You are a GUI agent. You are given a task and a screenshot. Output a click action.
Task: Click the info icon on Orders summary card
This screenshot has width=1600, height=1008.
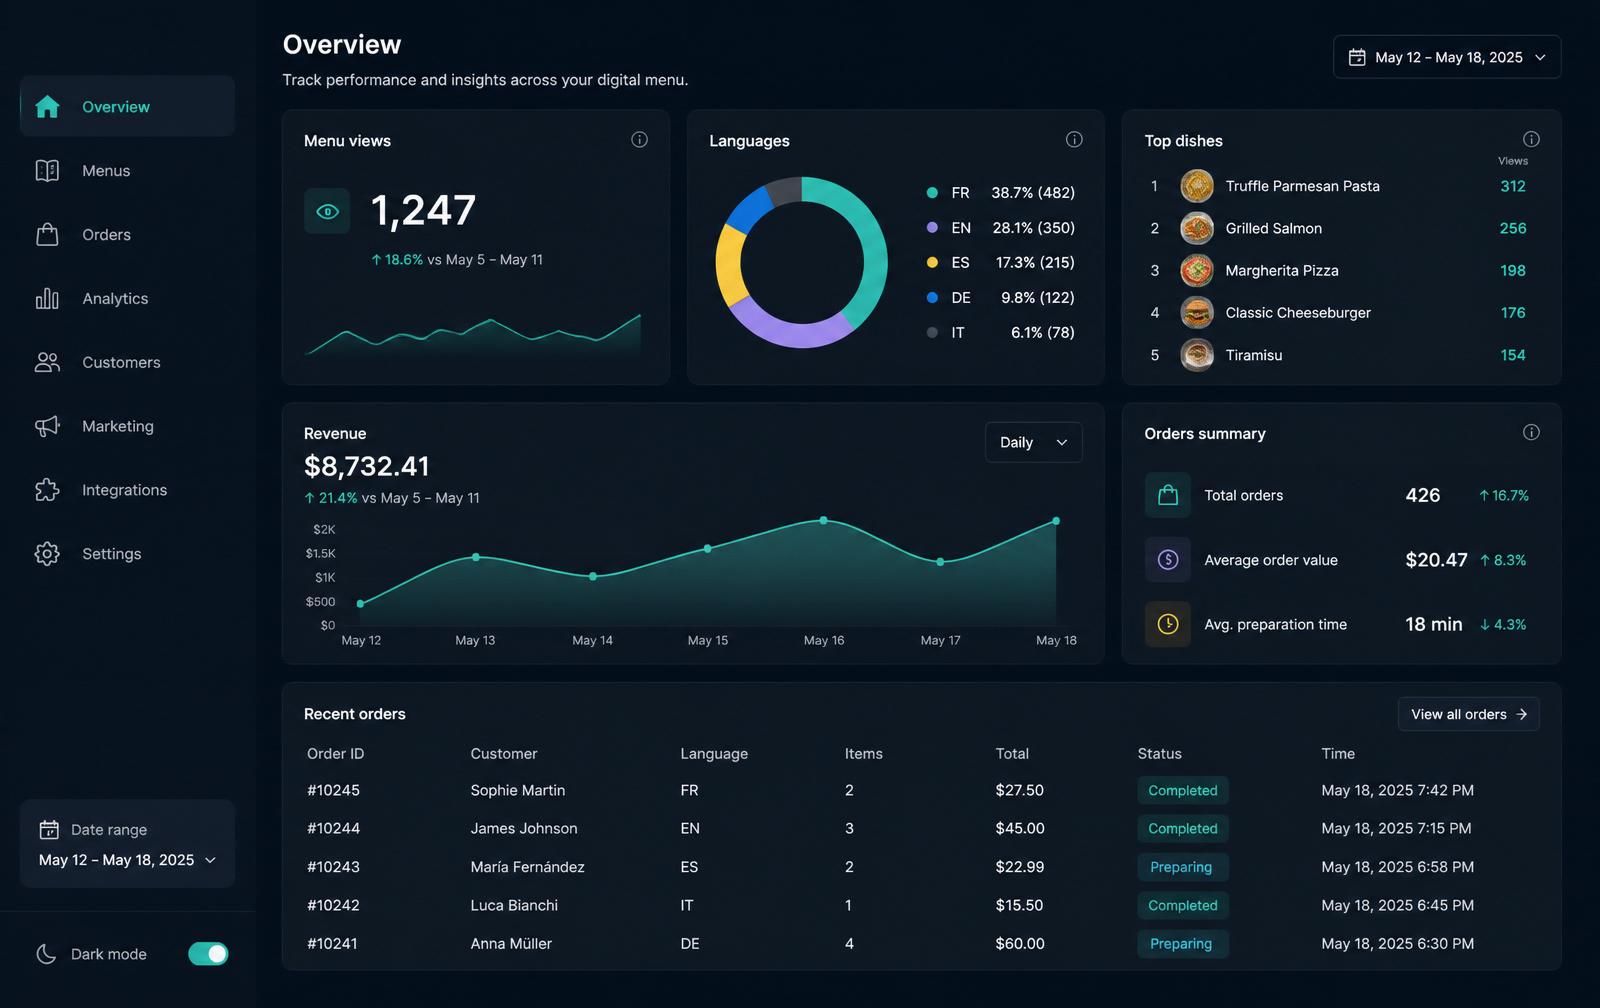point(1531,432)
